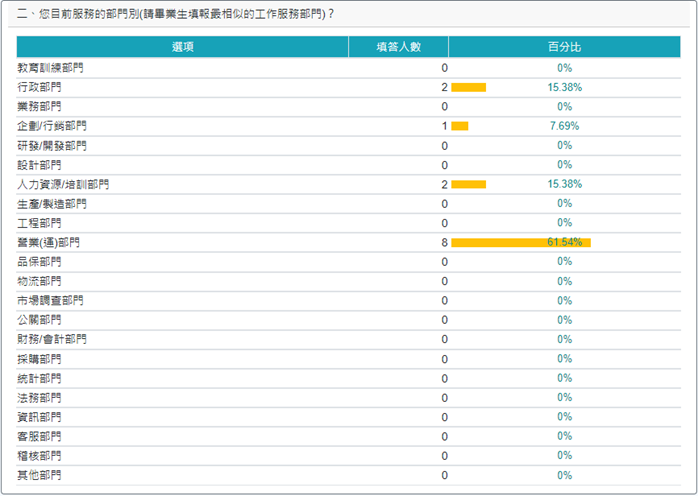The image size is (698, 496).
Task: Select the 市場調查部門 row label
Action: (50, 300)
